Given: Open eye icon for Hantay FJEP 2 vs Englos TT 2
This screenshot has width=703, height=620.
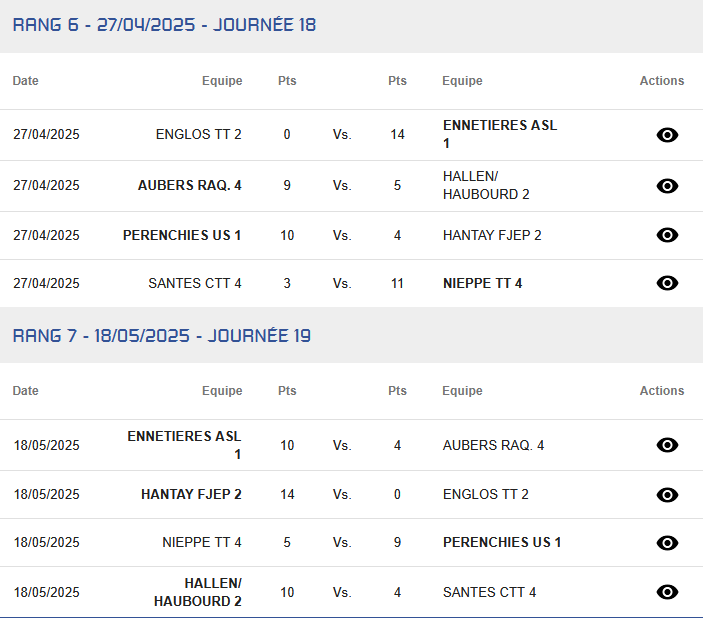Looking at the screenshot, I should (x=667, y=494).
